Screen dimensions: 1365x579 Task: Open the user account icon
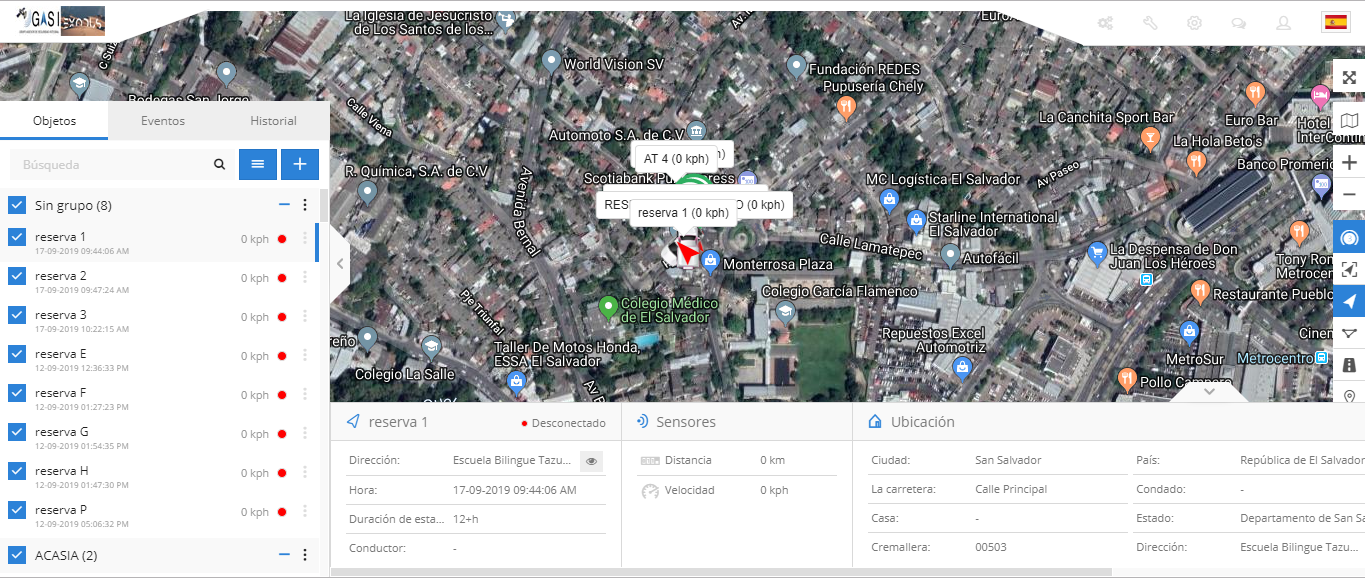[1283, 23]
